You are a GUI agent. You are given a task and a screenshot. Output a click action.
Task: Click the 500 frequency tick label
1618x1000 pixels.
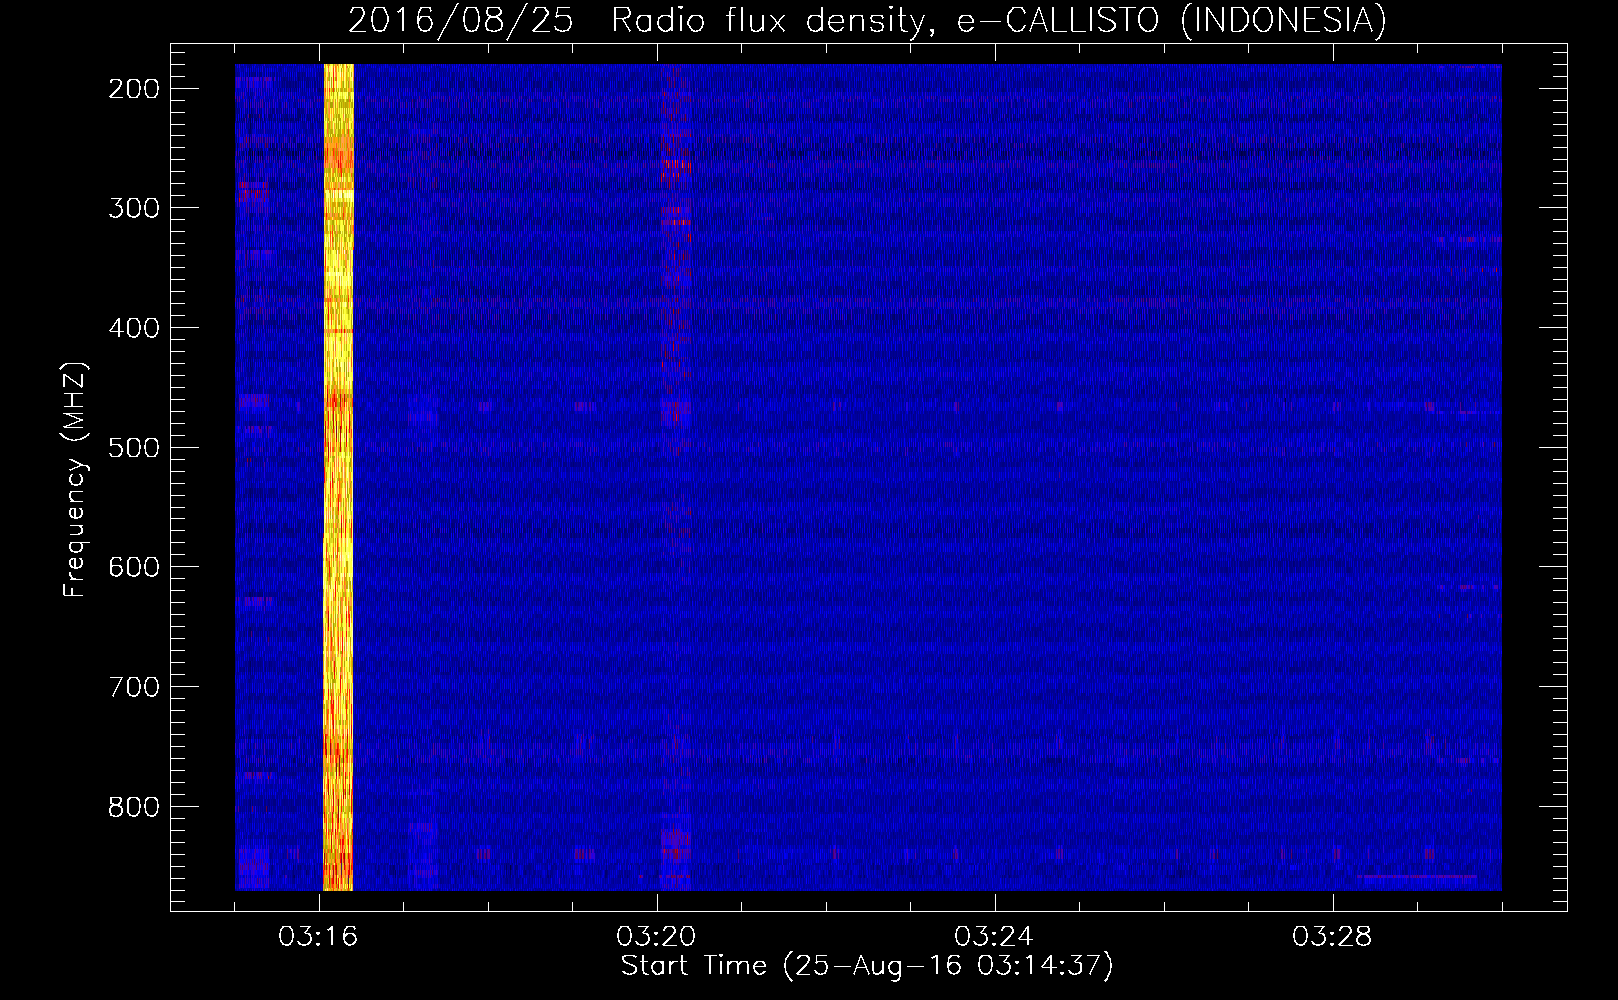coord(134,448)
